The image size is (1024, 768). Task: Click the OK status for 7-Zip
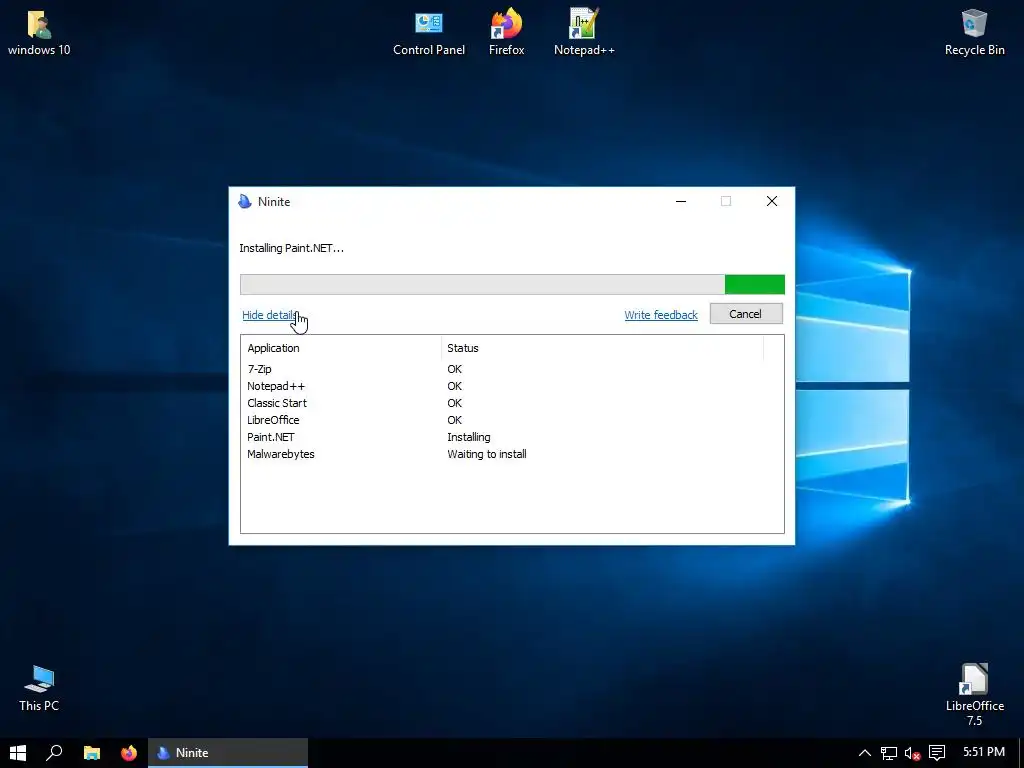[x=455, y=369]
